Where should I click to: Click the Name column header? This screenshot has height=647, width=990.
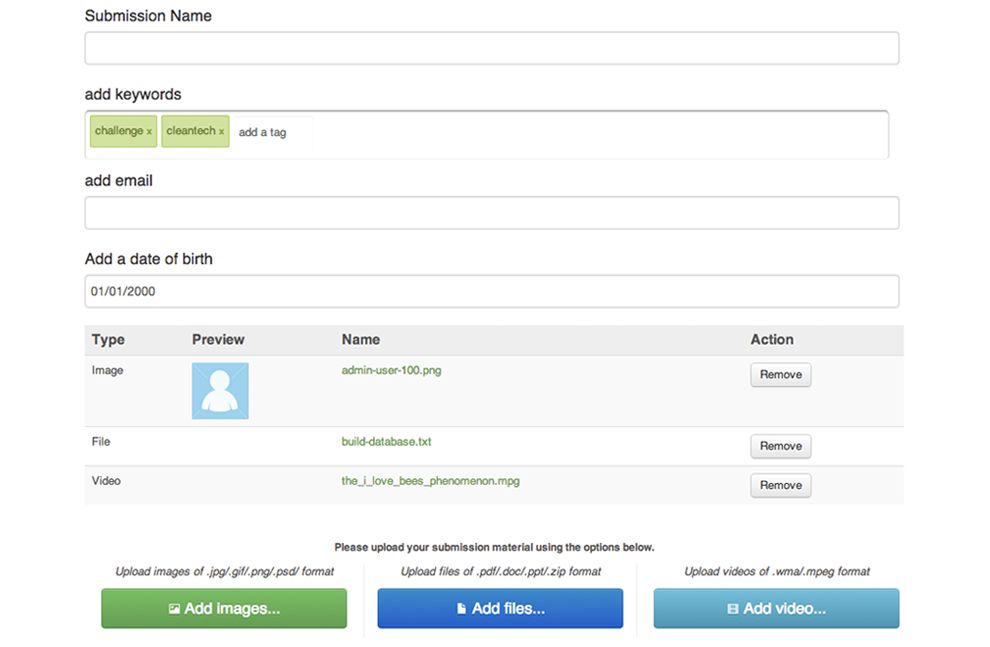tap(361, 340)
